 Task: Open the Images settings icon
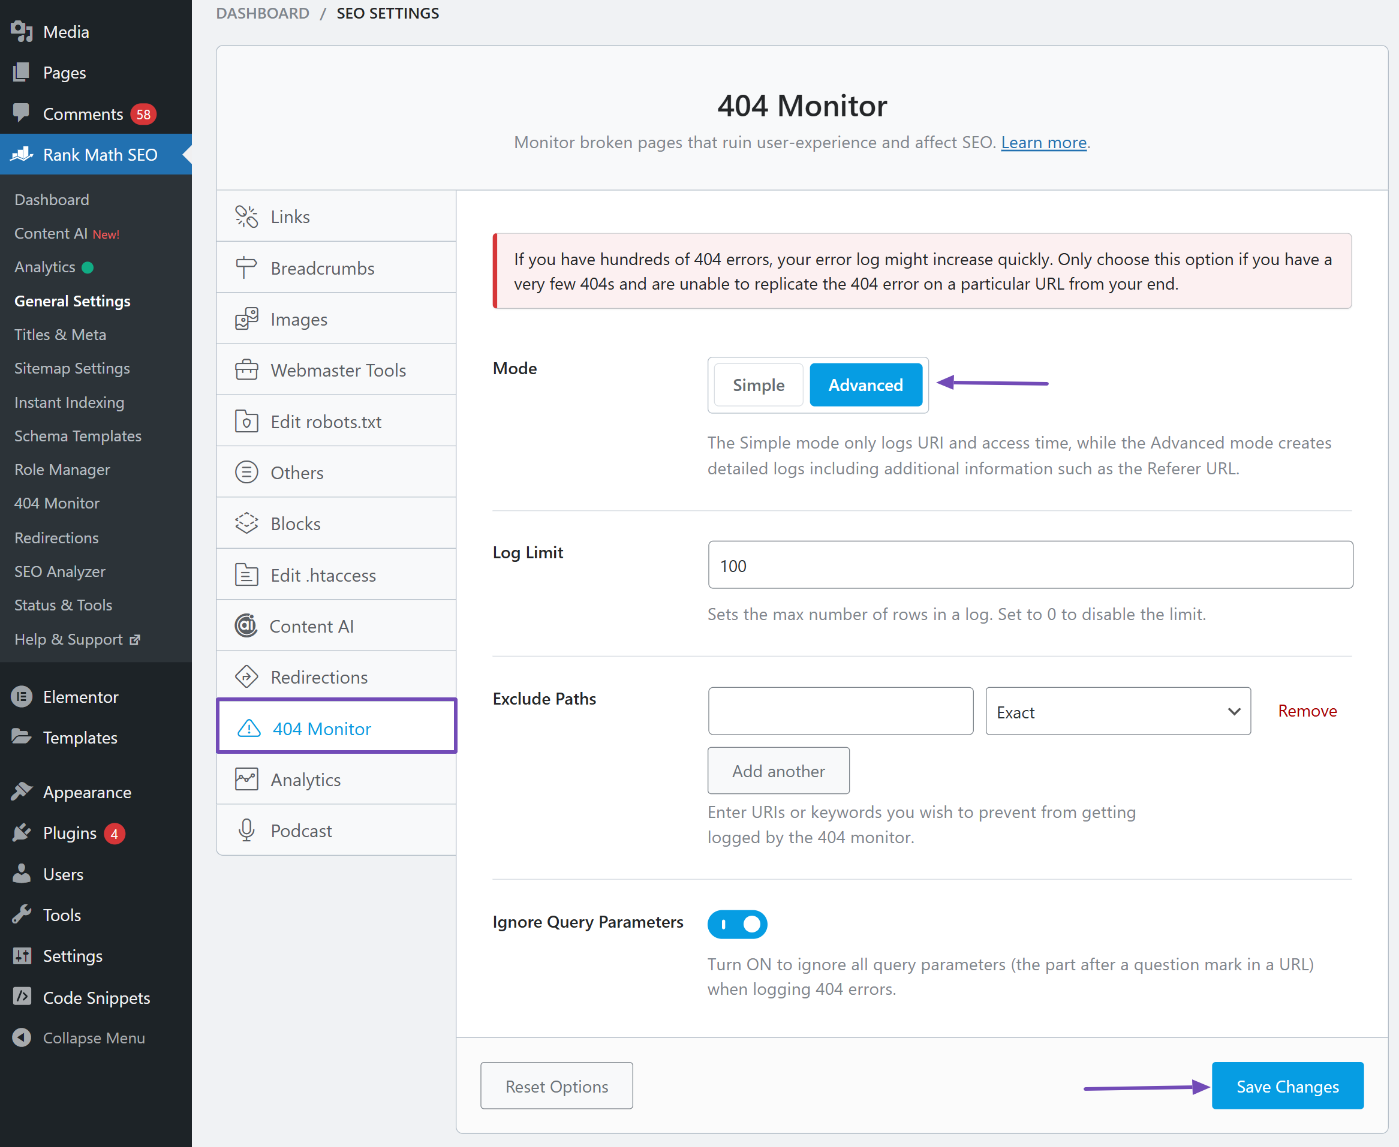coord(246,319)
